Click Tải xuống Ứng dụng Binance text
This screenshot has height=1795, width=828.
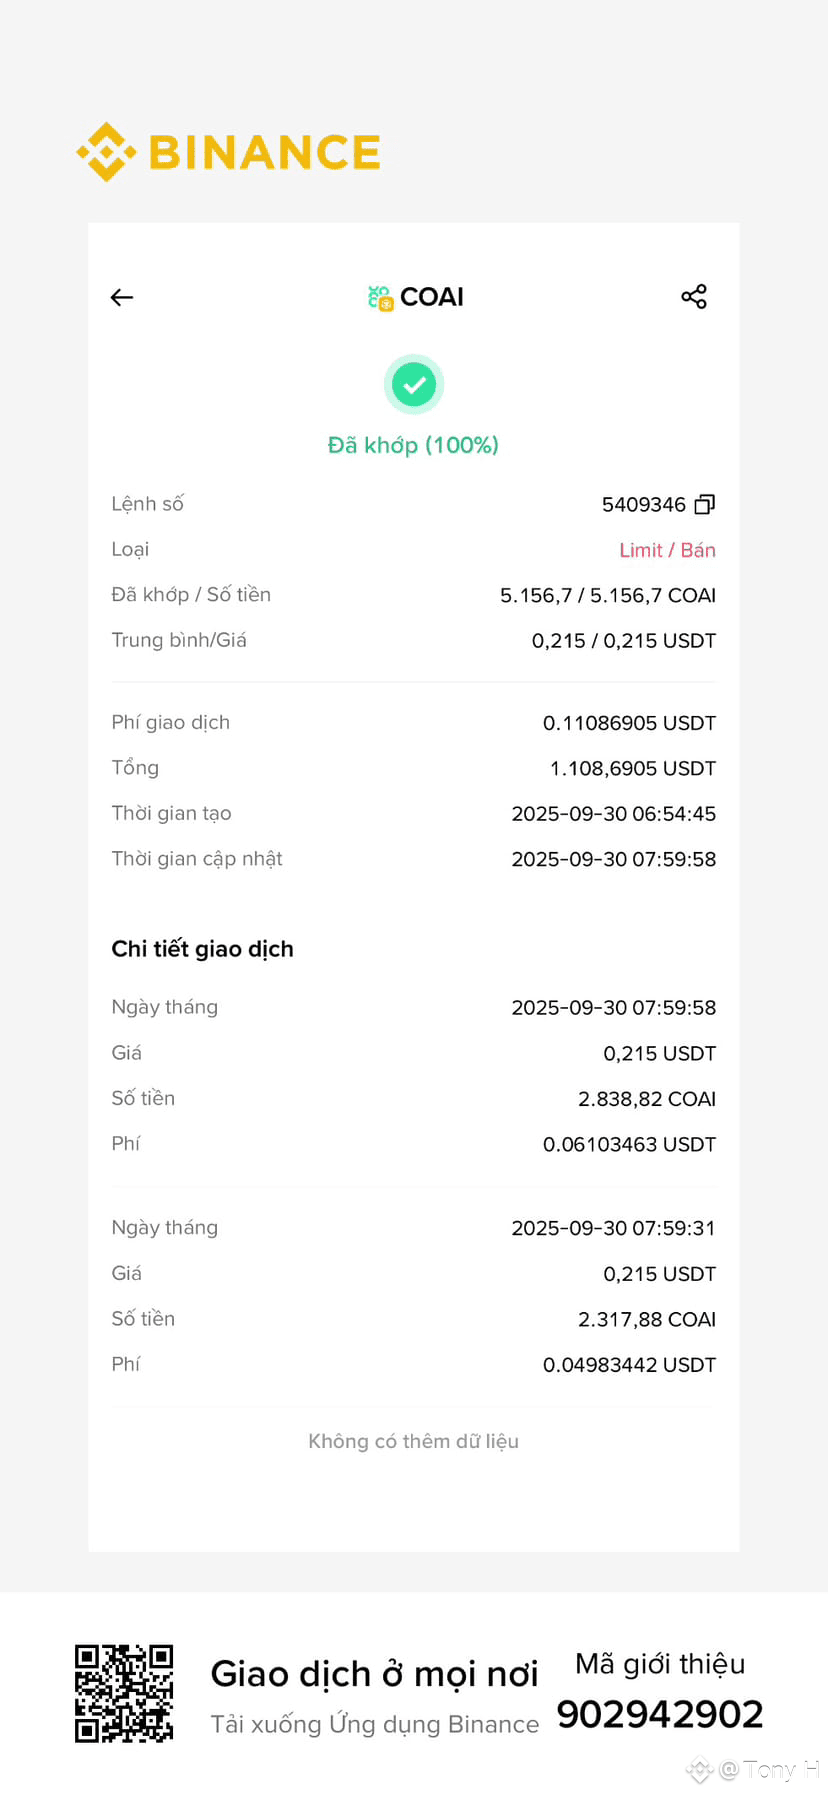coord(375,1724)
